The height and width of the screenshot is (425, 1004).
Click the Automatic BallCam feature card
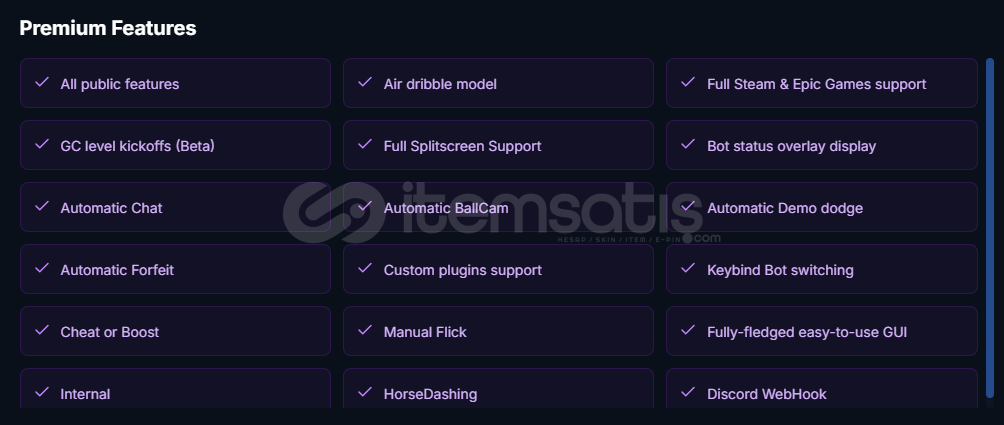click(x=498, y=207)
